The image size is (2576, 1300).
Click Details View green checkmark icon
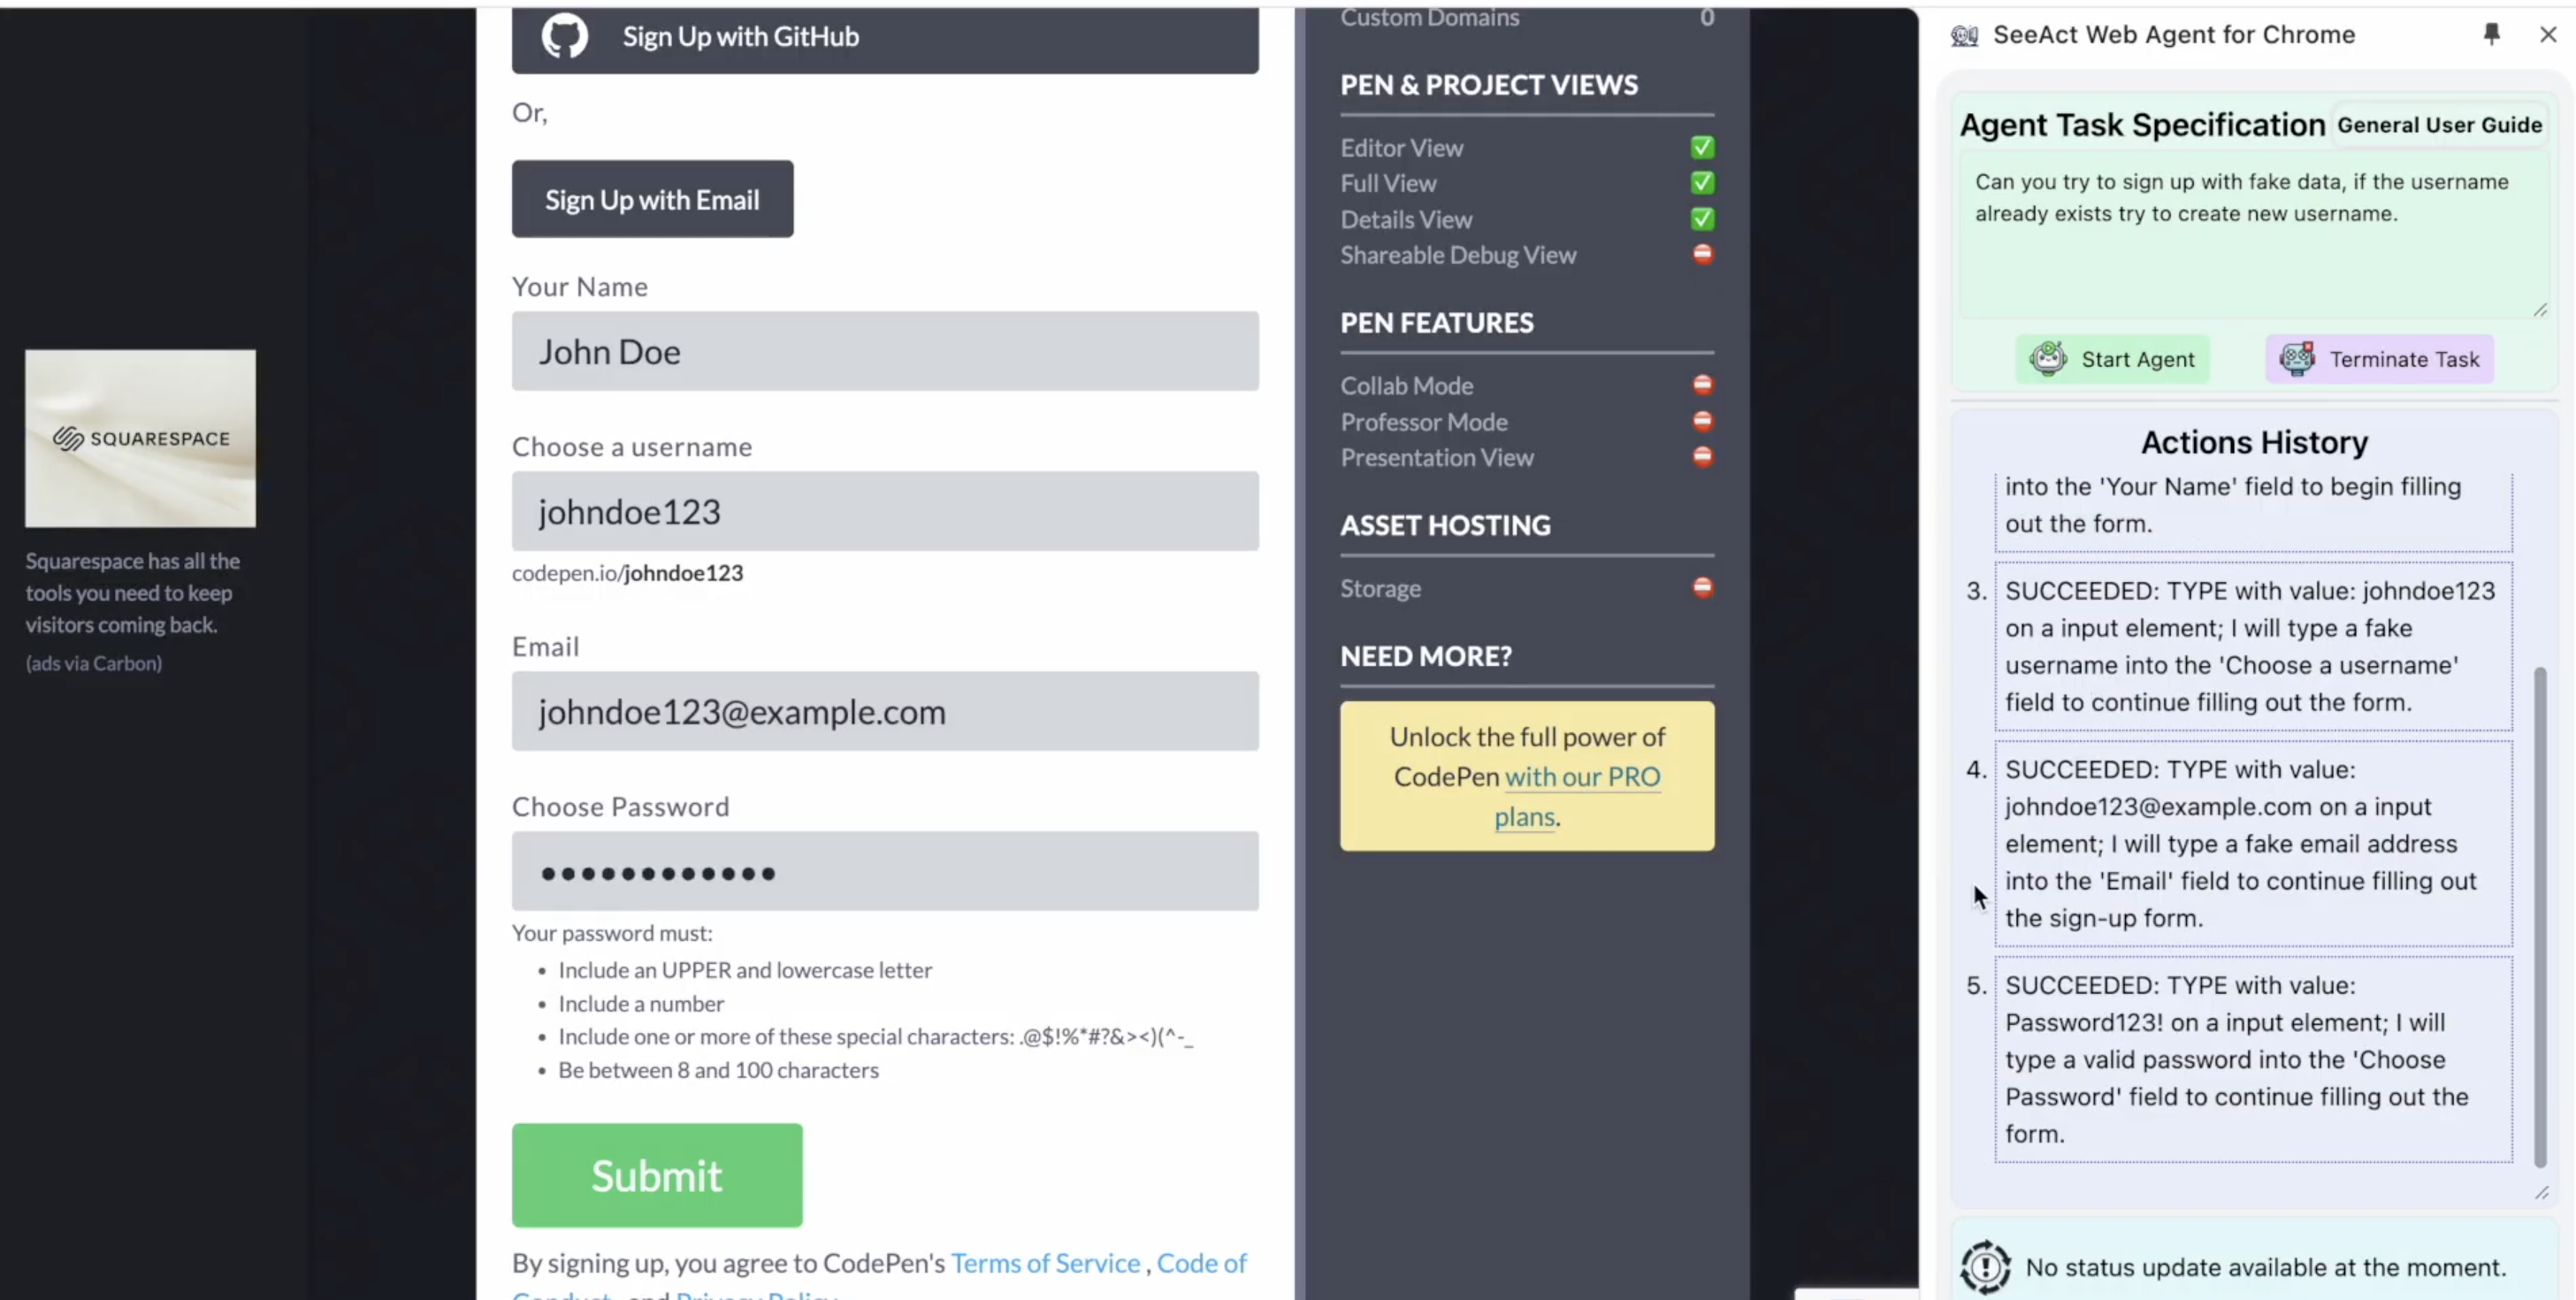(1702, 219)
